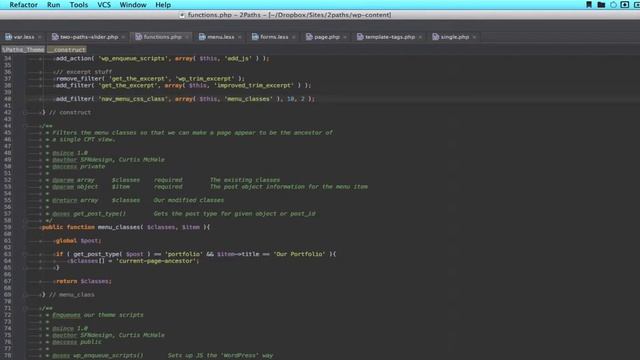Click 'public function menu_classes' declaration

(x=126, y=227)
